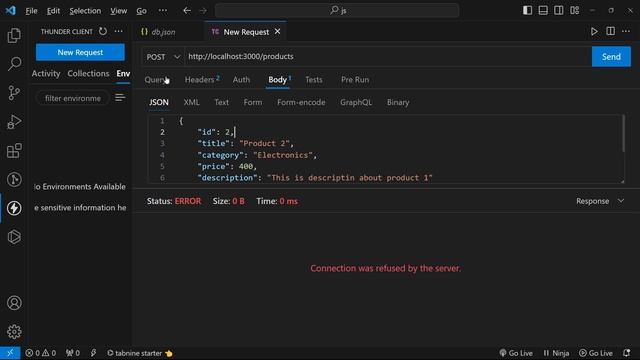640x360 pixels.
Task: Select Binary body type
Action: pyautogui.click(x=398, y=102)
